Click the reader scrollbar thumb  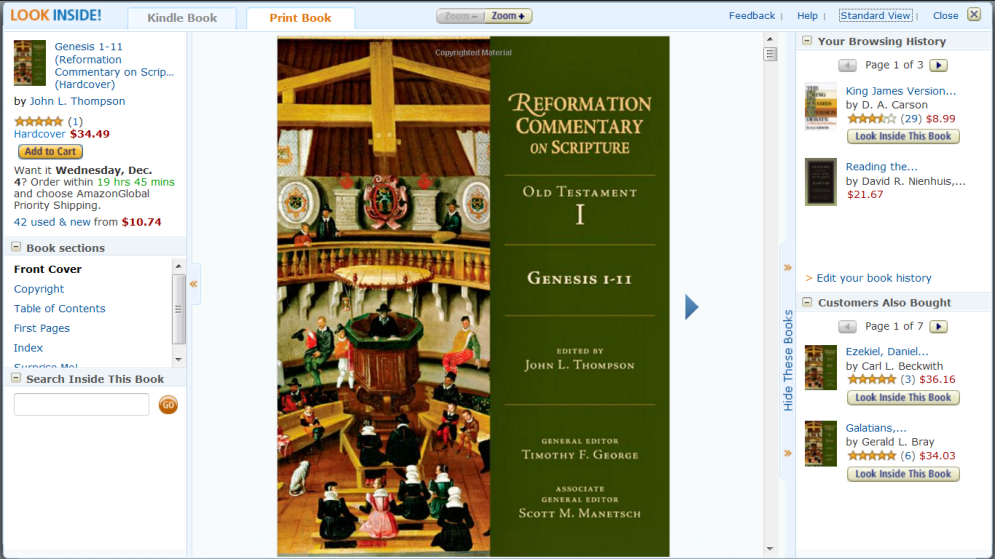click(770, 54)
